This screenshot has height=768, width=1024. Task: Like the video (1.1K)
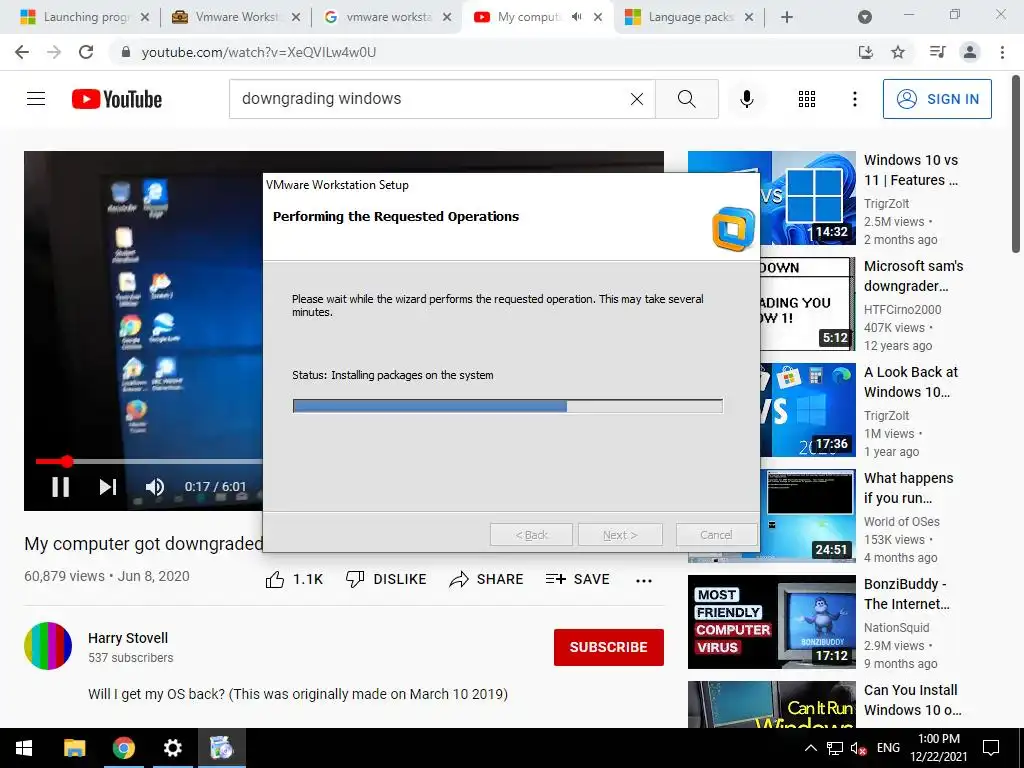295,579
